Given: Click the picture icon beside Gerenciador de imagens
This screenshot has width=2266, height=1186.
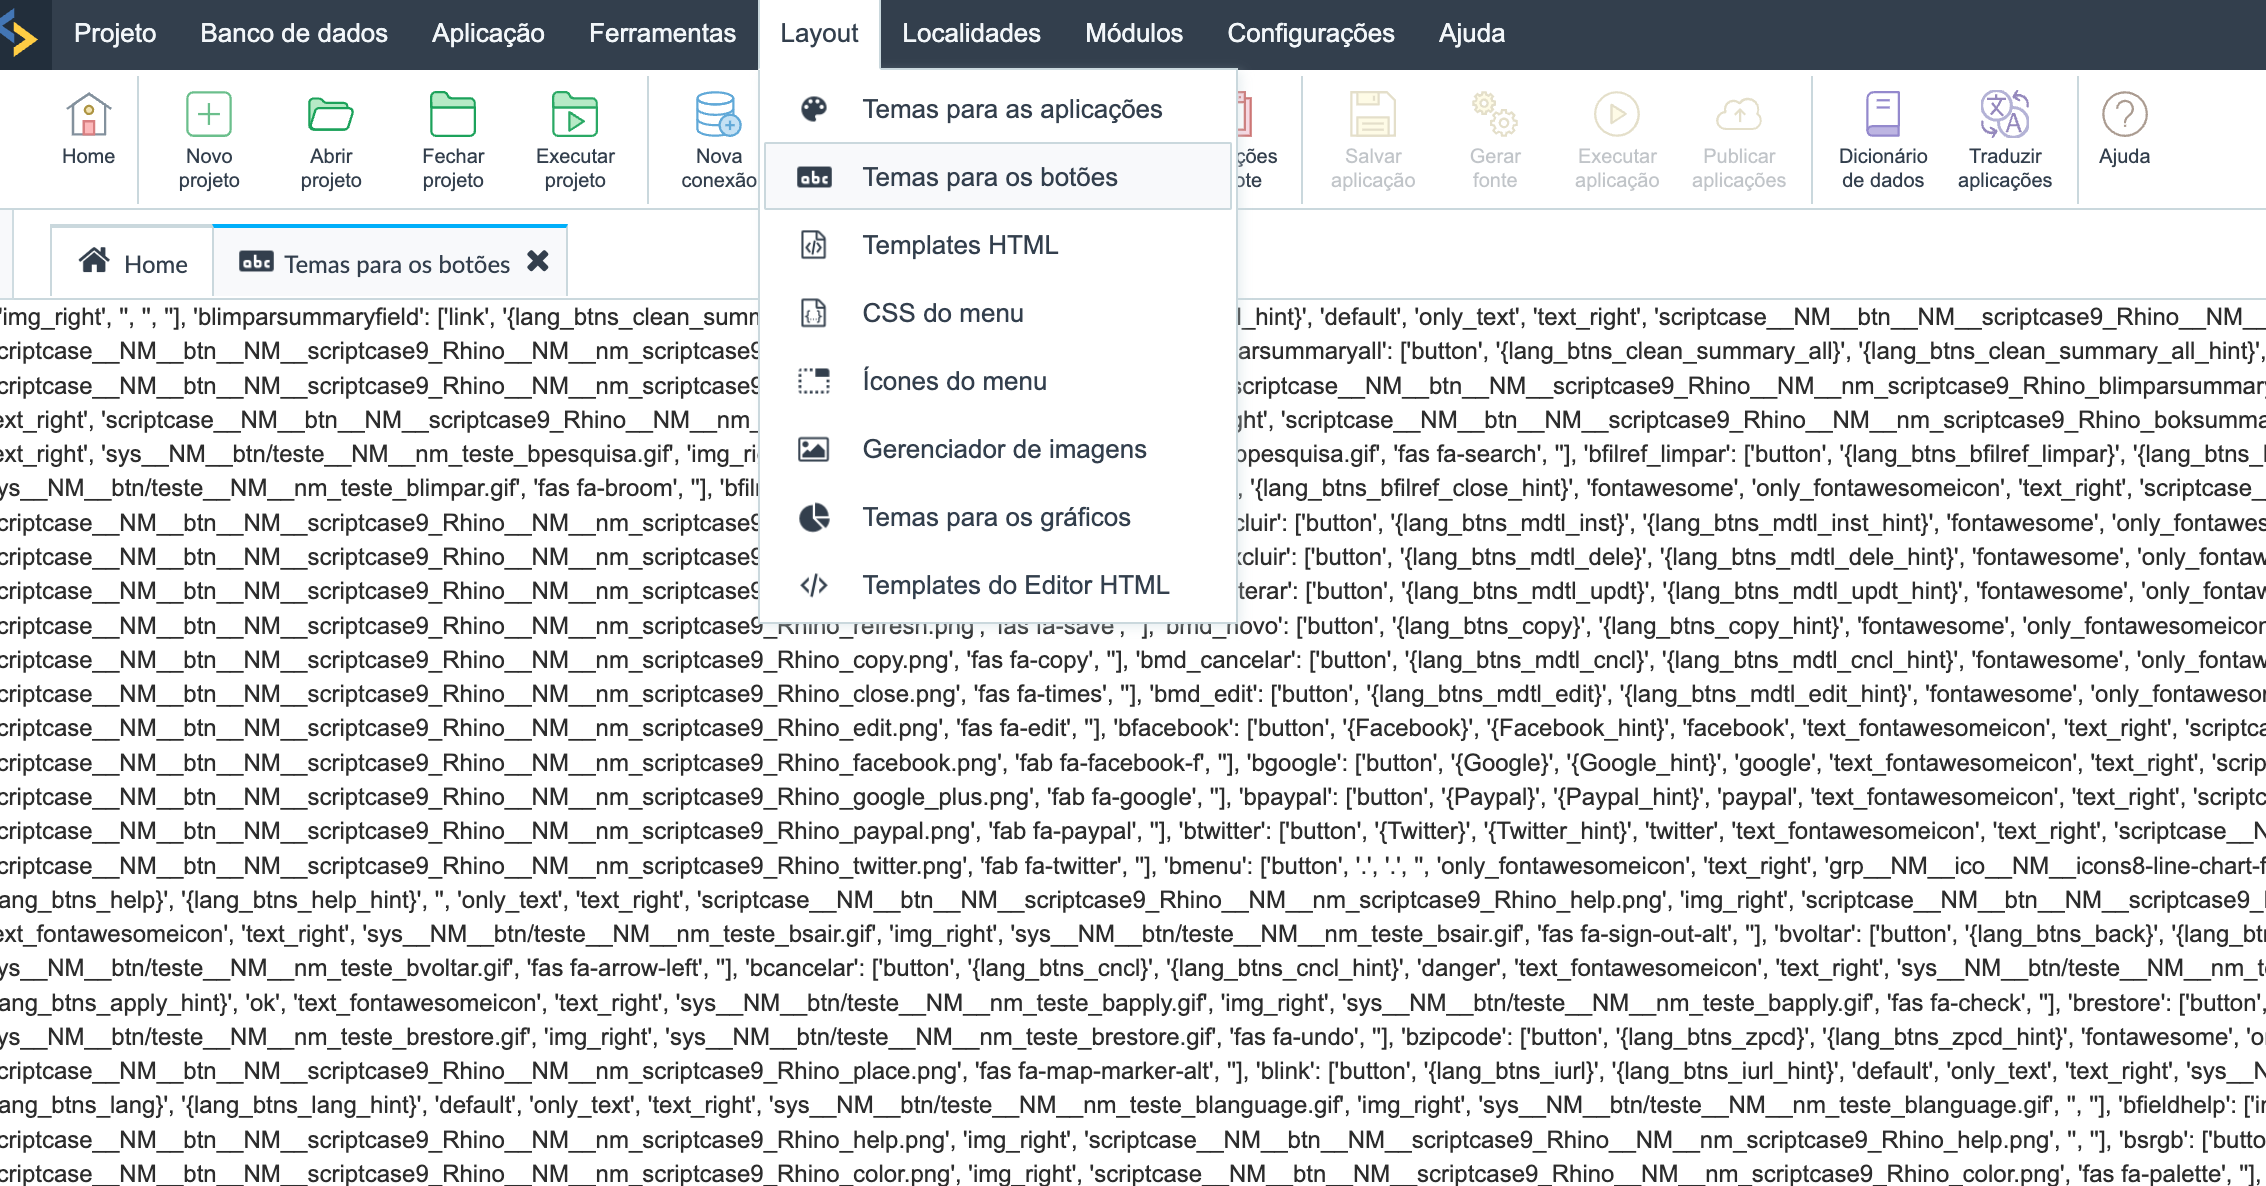Looking at the screenshot, I should point(814,449).
